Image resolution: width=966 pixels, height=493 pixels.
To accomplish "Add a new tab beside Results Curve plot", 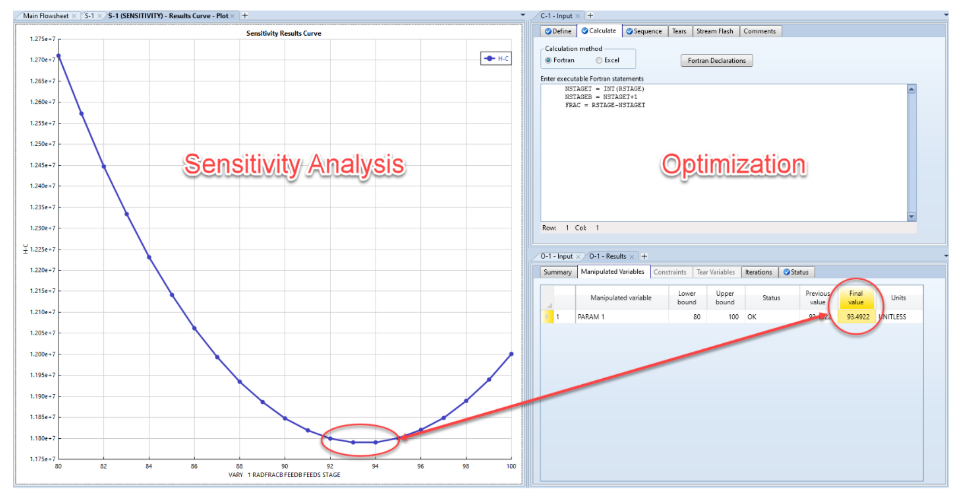I will pyautogui.click(x=245, y=15).
